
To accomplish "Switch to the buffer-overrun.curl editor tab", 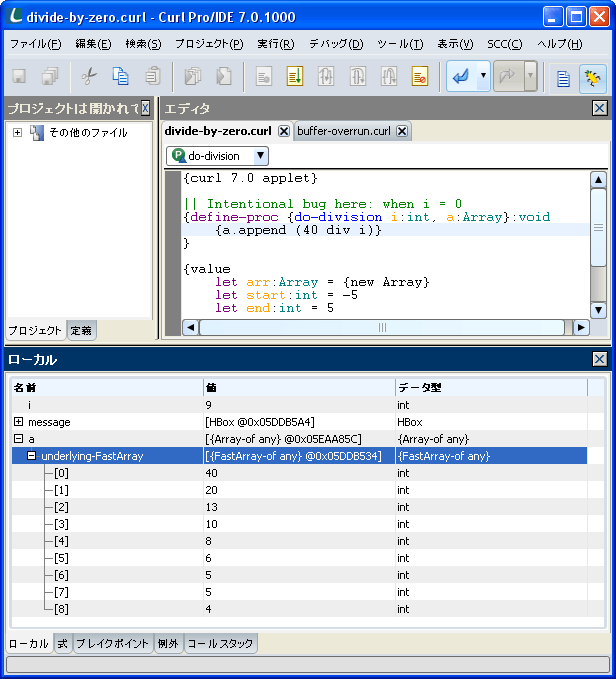I will (x=344, y=131).
